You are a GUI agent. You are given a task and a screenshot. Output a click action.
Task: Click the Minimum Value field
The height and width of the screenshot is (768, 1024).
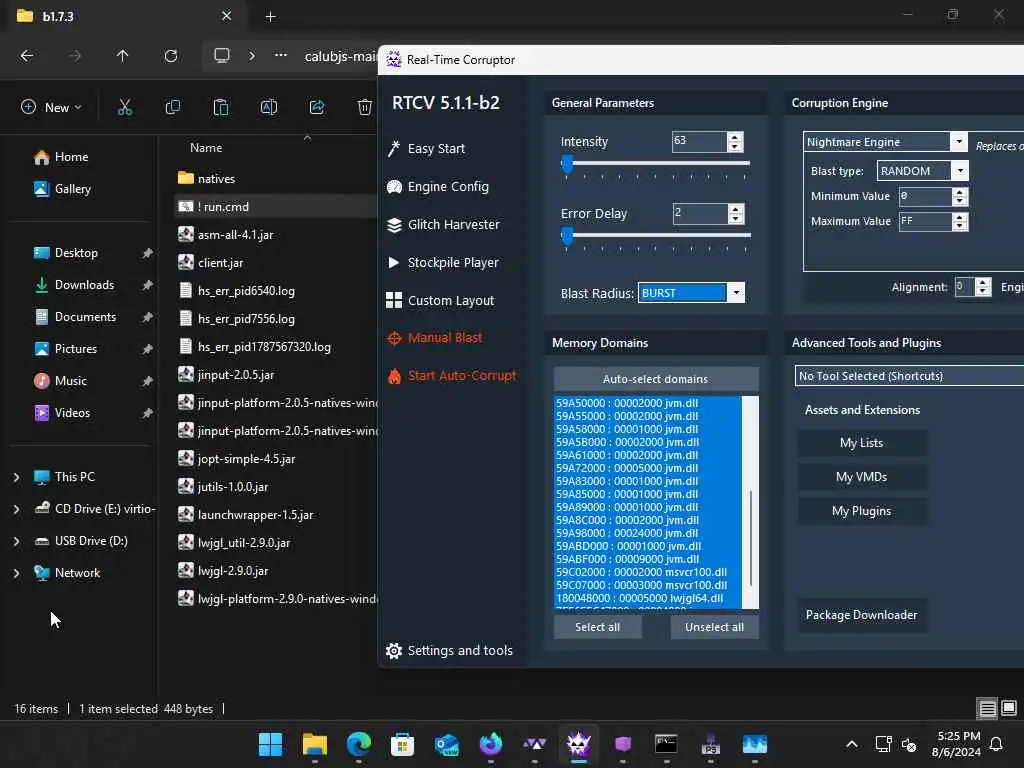[x=925, y=196]
